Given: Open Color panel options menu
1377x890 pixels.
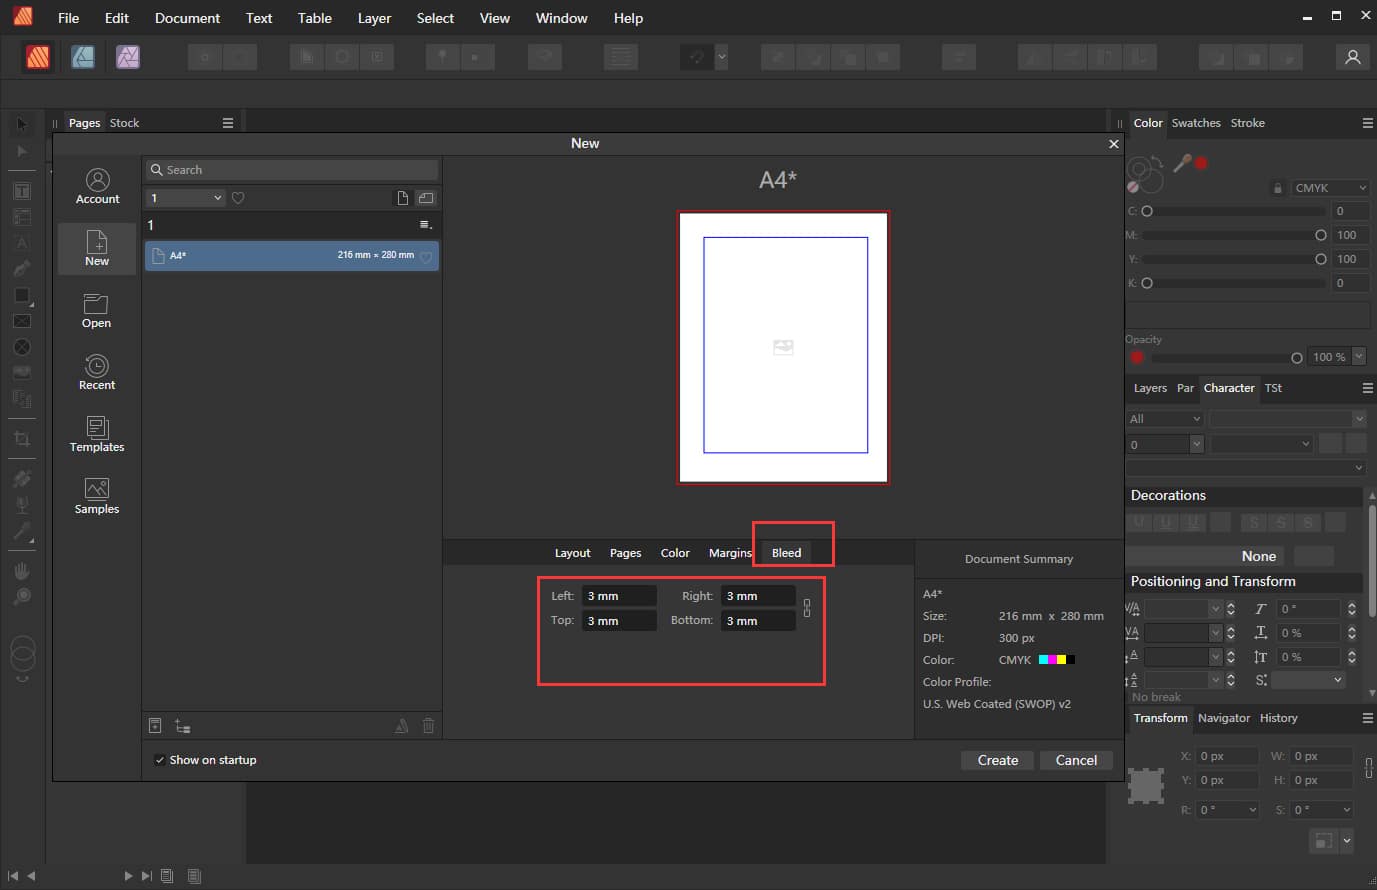Looking at the screenshot, I should pyautogui.click(x=1367, y=123).
